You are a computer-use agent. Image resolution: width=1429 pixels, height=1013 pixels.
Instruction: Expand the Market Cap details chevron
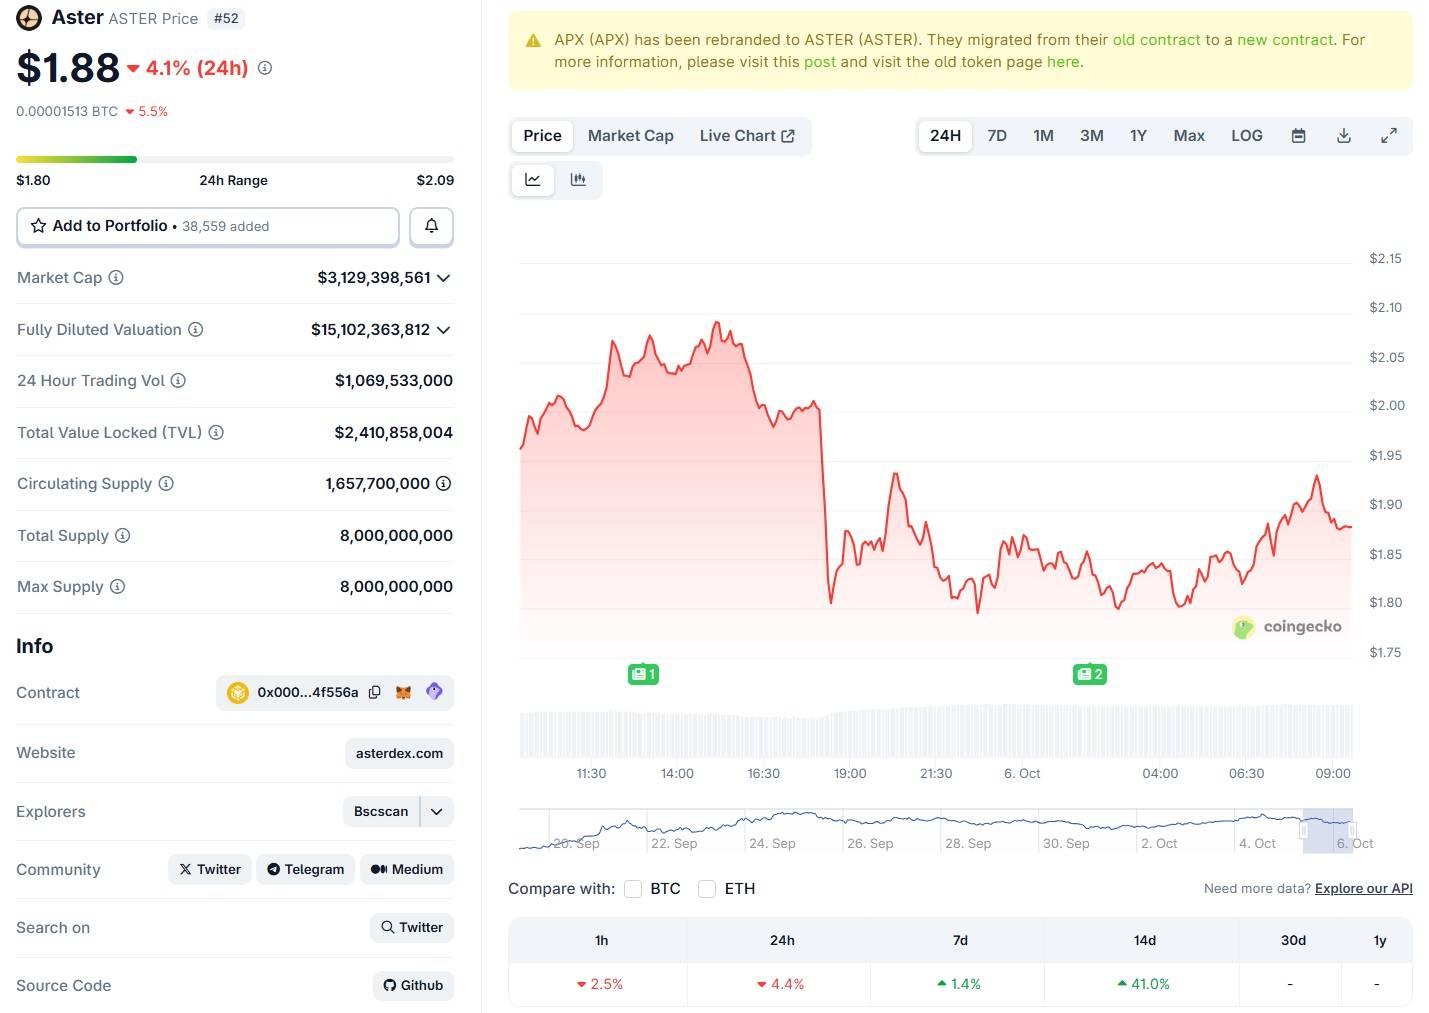click(443, 278)
